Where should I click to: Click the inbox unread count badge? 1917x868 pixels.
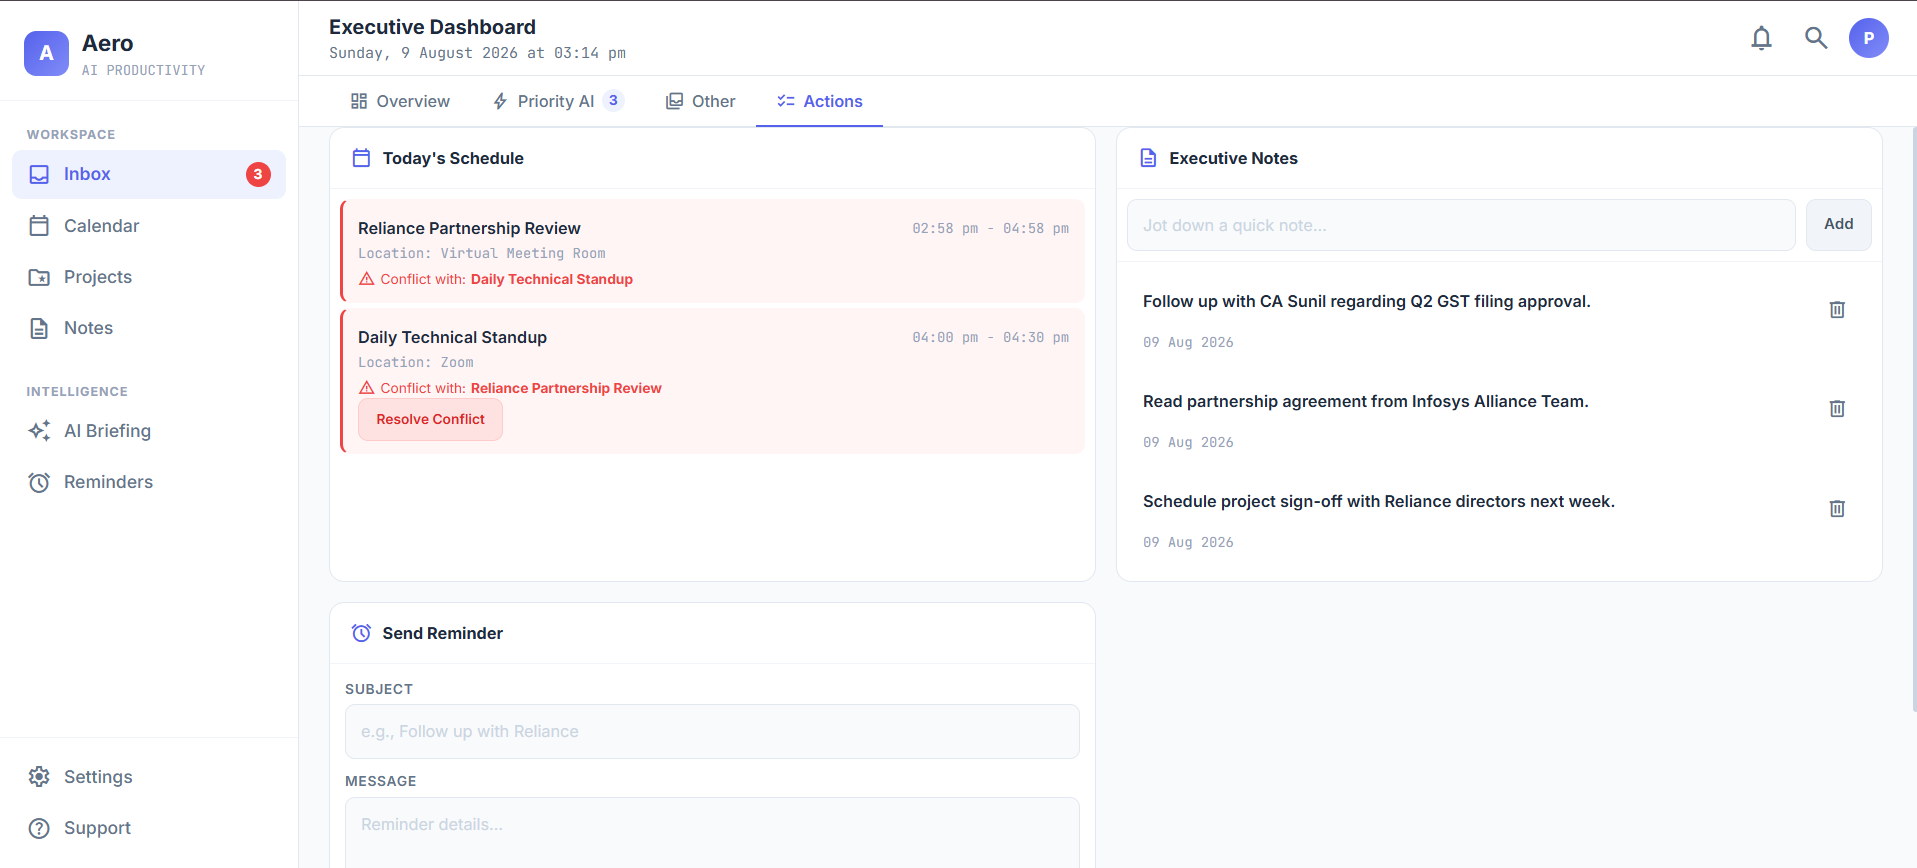pos(258,174)
